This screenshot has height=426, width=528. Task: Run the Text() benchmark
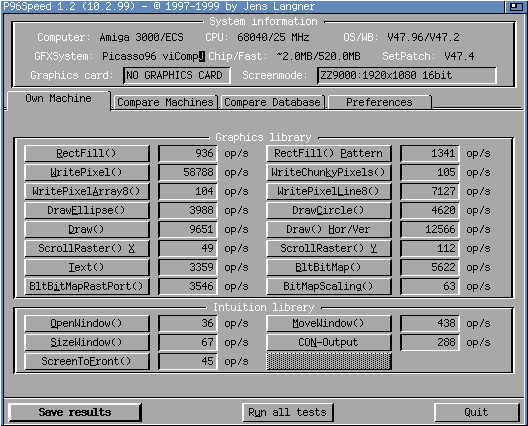tap(87, 267)
